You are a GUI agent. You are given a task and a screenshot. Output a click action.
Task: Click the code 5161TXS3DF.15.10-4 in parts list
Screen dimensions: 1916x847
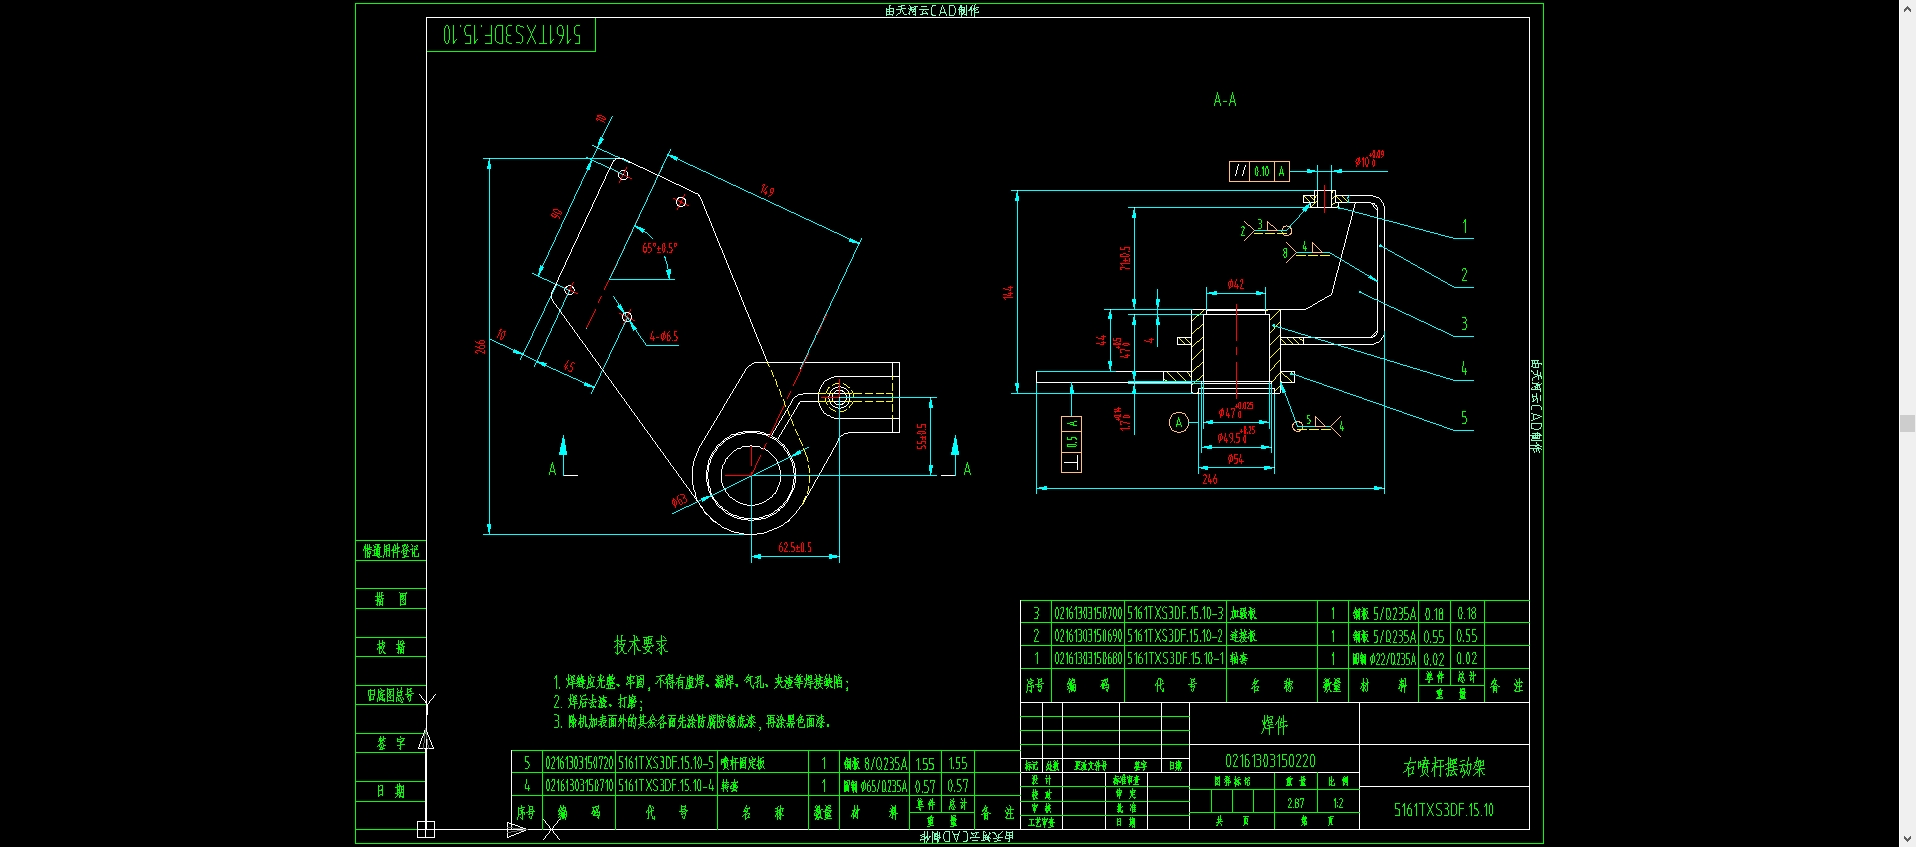tap(666, 786)
